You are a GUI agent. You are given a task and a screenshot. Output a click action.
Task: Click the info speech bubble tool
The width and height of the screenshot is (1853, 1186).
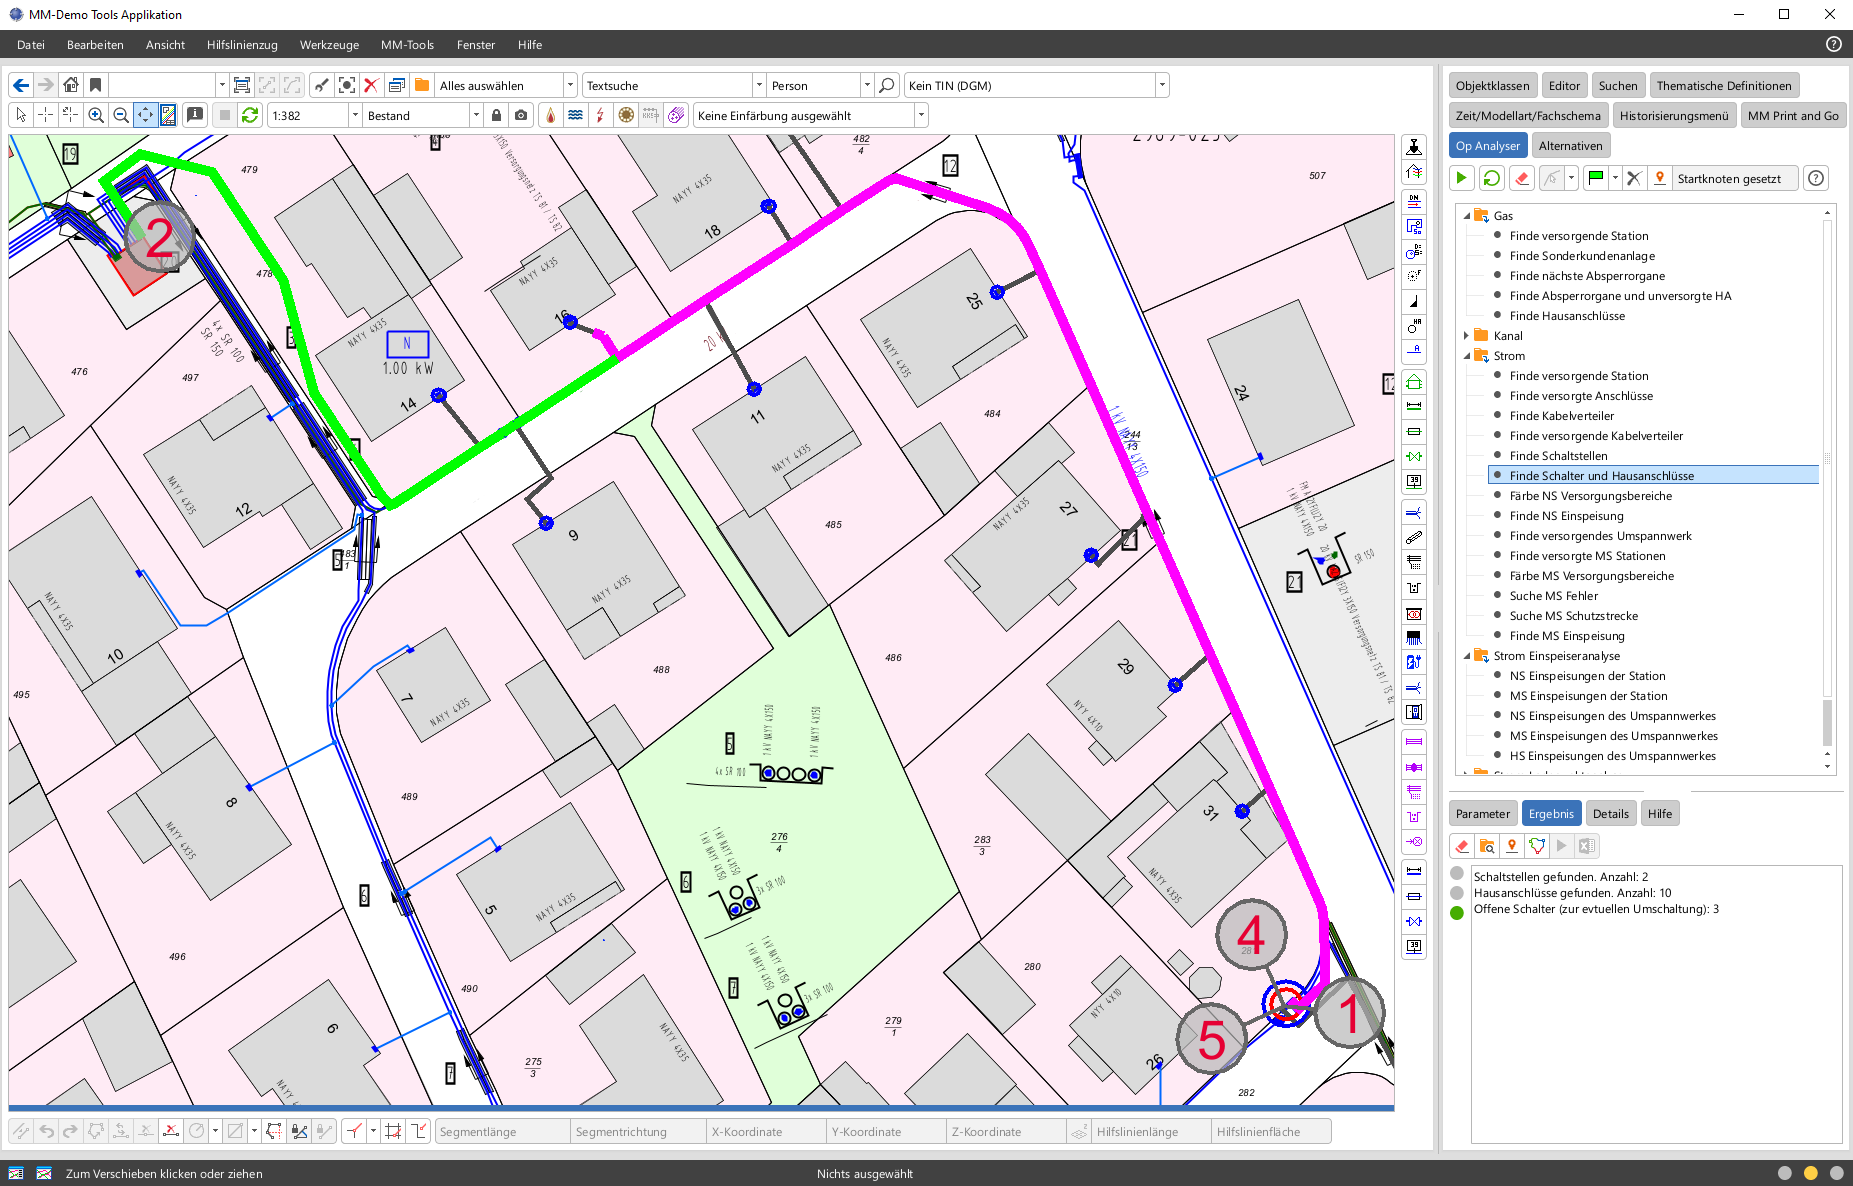pyautogui.click(x=195, y=115)
